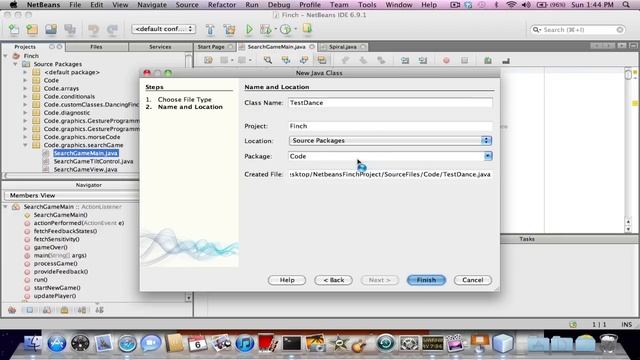The width and height of the screenshot is (640, 360).
Task: Switch to the Services tab
Action: click(x=160, y=47)
